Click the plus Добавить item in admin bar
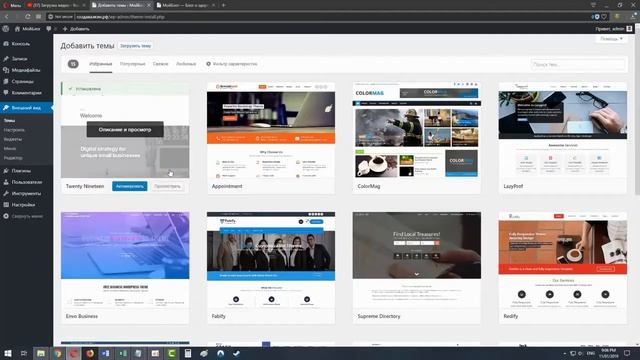Image resolution: width=640 pixels, height=360 pixels. pos(76,29)
